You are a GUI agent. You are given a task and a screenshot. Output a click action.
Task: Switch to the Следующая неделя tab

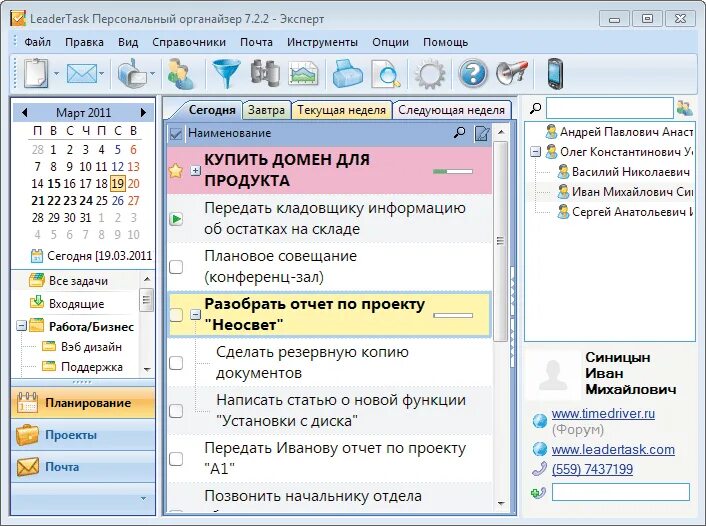point(452,110)
